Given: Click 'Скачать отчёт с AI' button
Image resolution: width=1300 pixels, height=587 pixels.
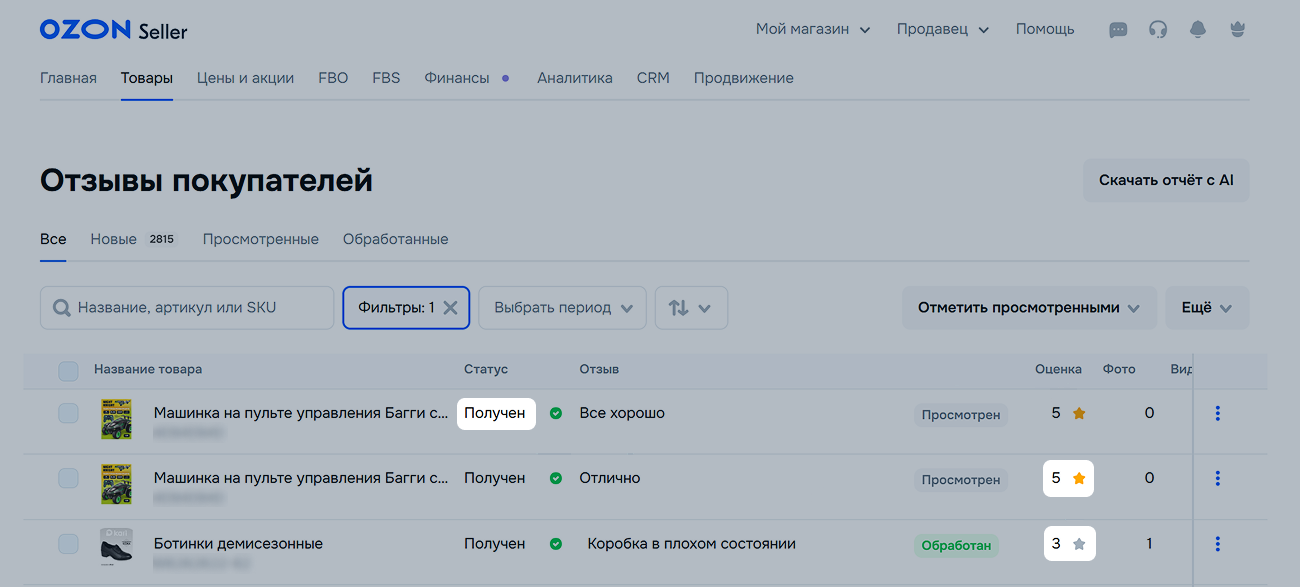Looking at the screenshot, I should pyautogui.click(x=1166, y=181).
